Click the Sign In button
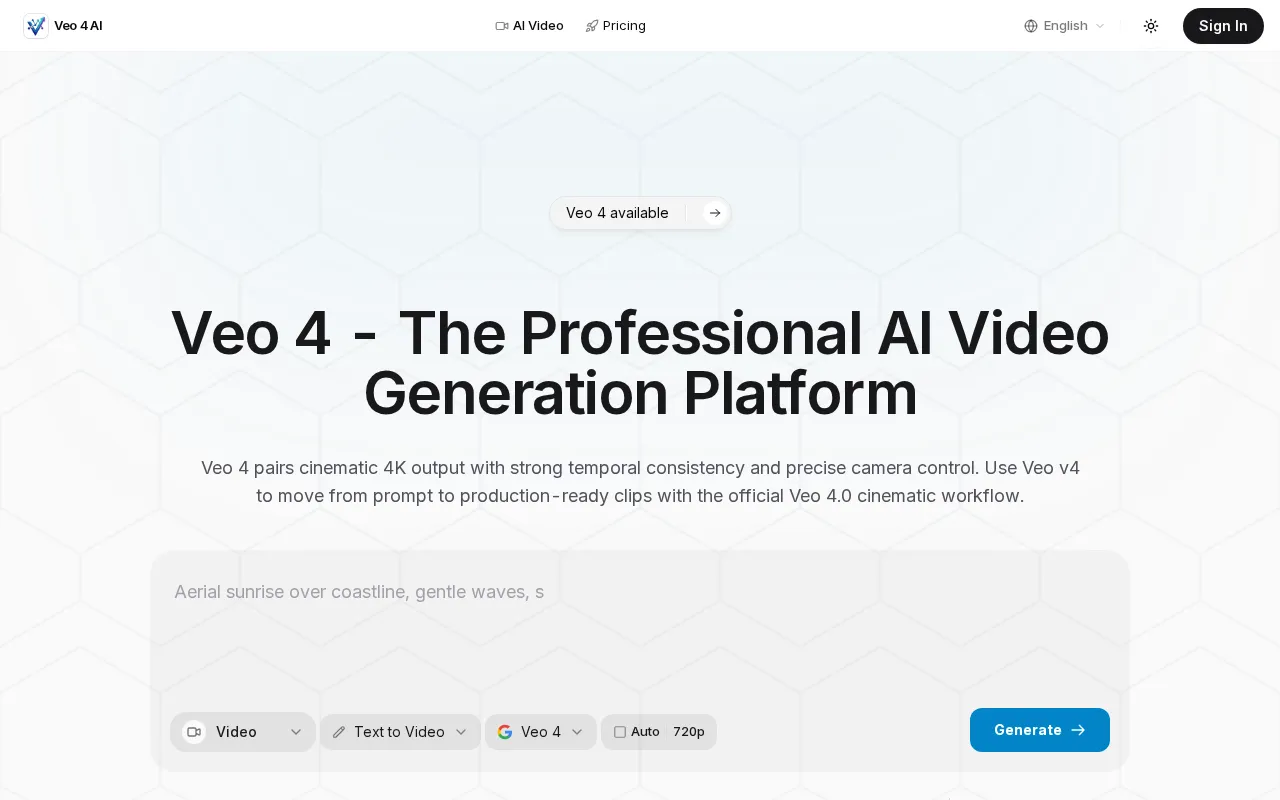Screen dimensions: 1280x800 click(1223, 26)
